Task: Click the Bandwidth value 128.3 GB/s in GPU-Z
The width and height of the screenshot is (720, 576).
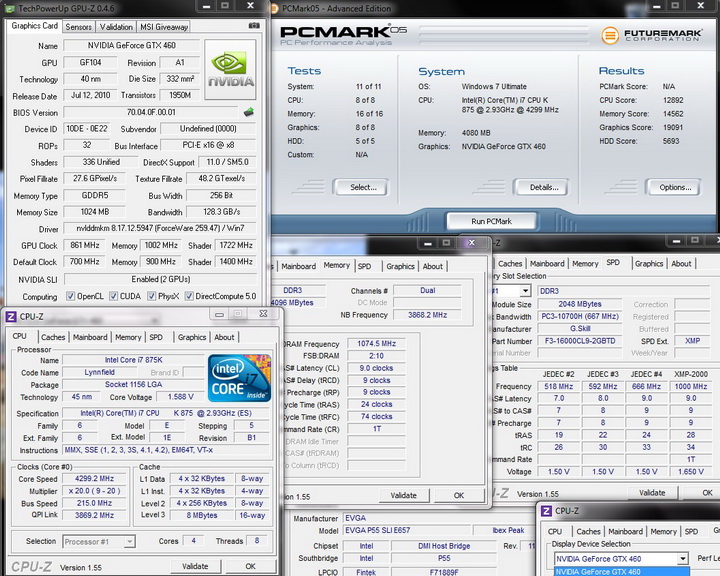Action: click(x=221, y=212)
